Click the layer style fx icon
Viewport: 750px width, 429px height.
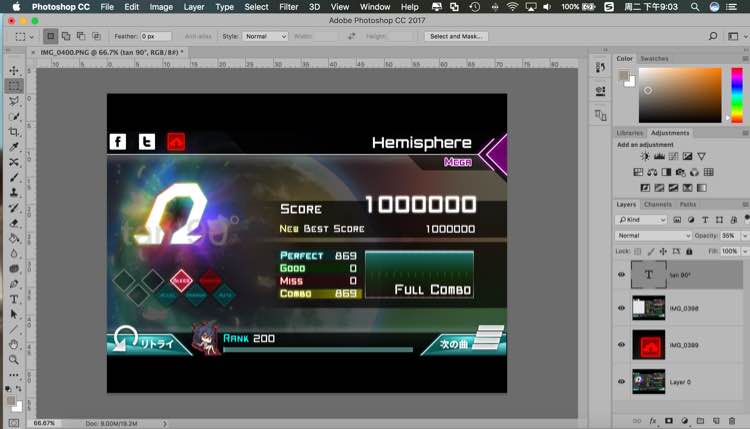coord(652,421)
